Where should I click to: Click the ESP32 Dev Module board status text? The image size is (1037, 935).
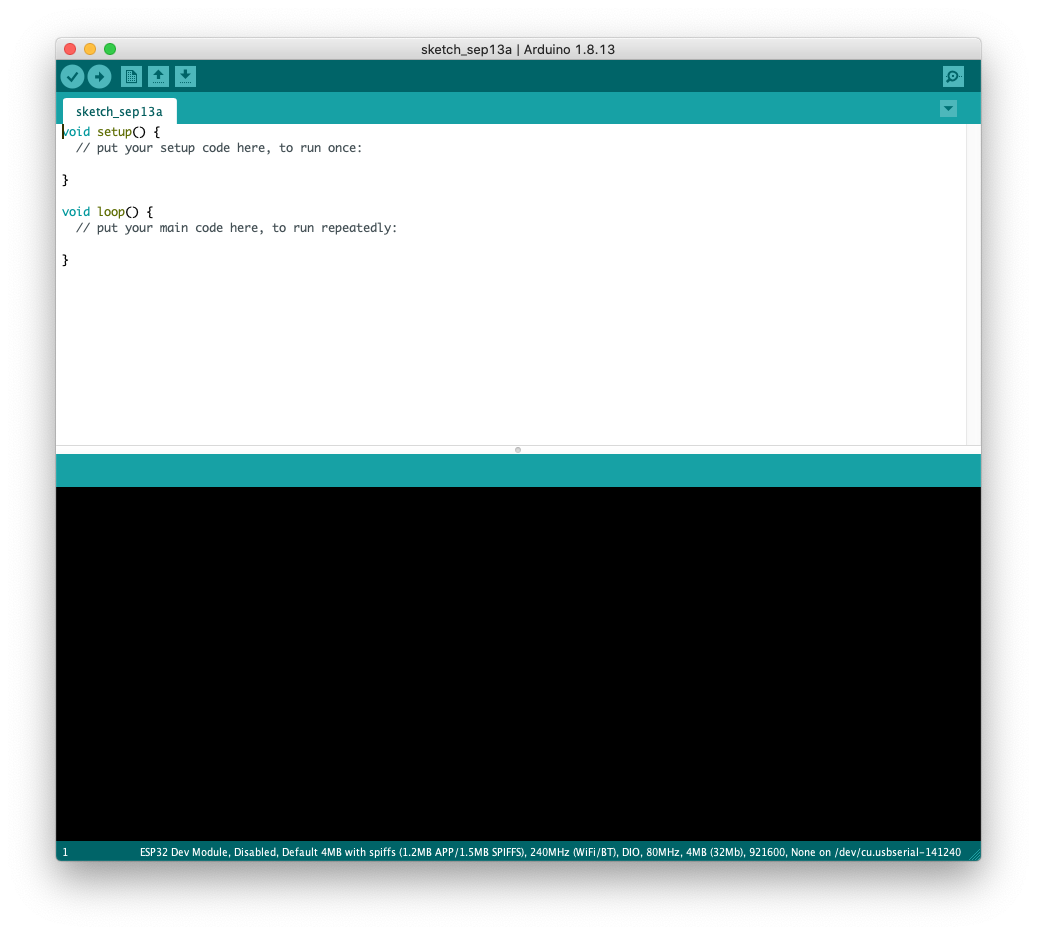[x=550, y=852]
